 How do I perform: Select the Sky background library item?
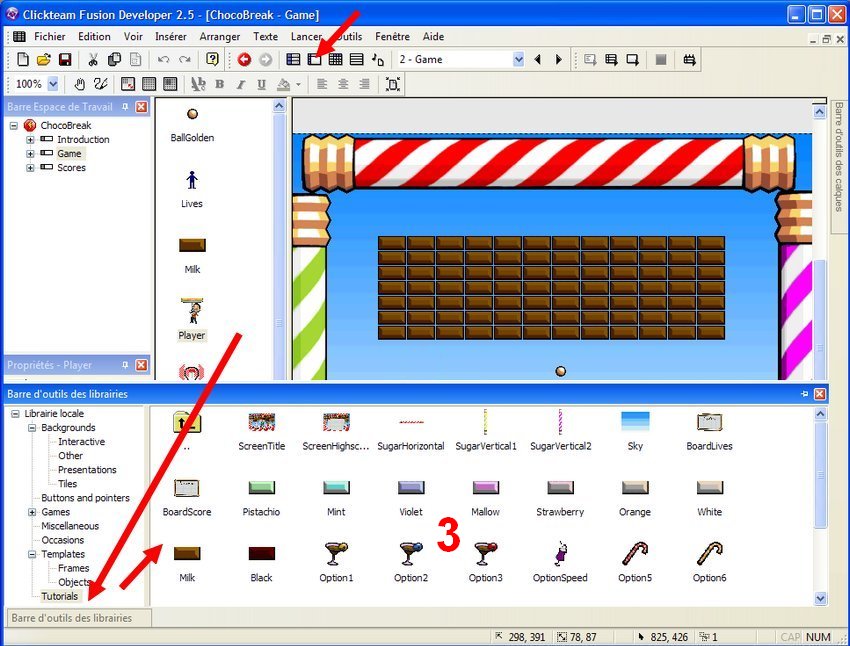[x=635, y=431]
